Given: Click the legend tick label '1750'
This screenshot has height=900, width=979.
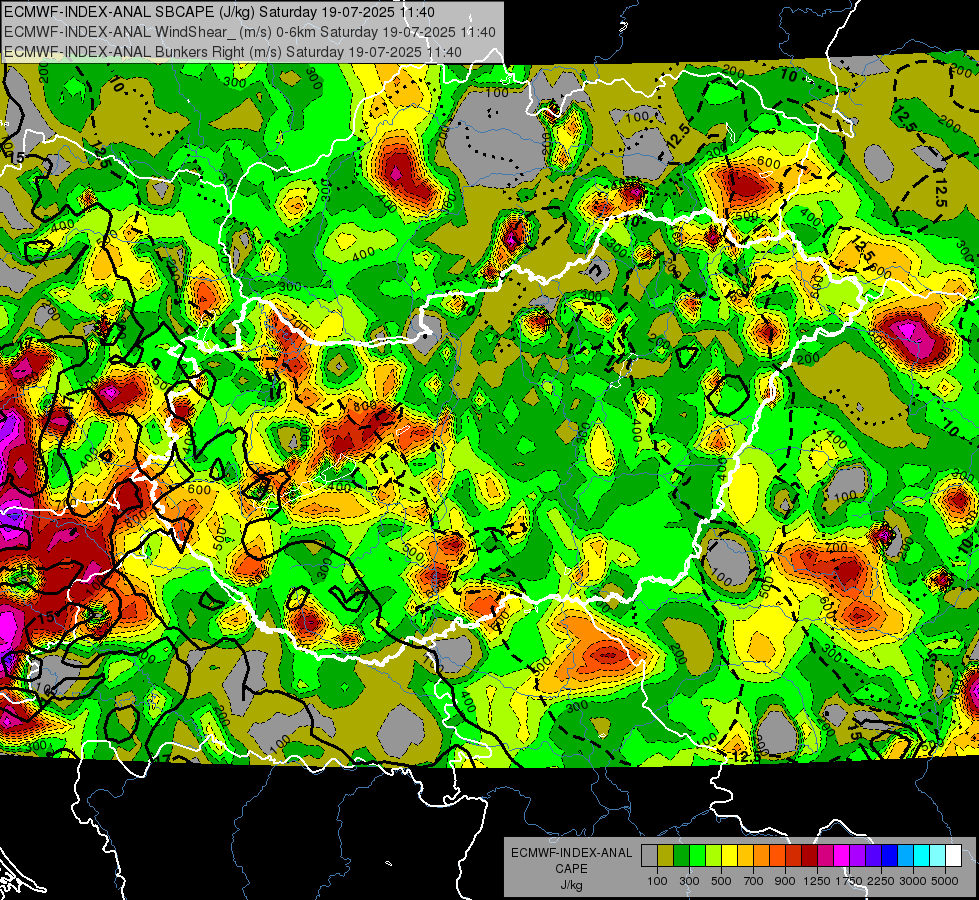Looking at the screenshot, I should pos(849,881).
